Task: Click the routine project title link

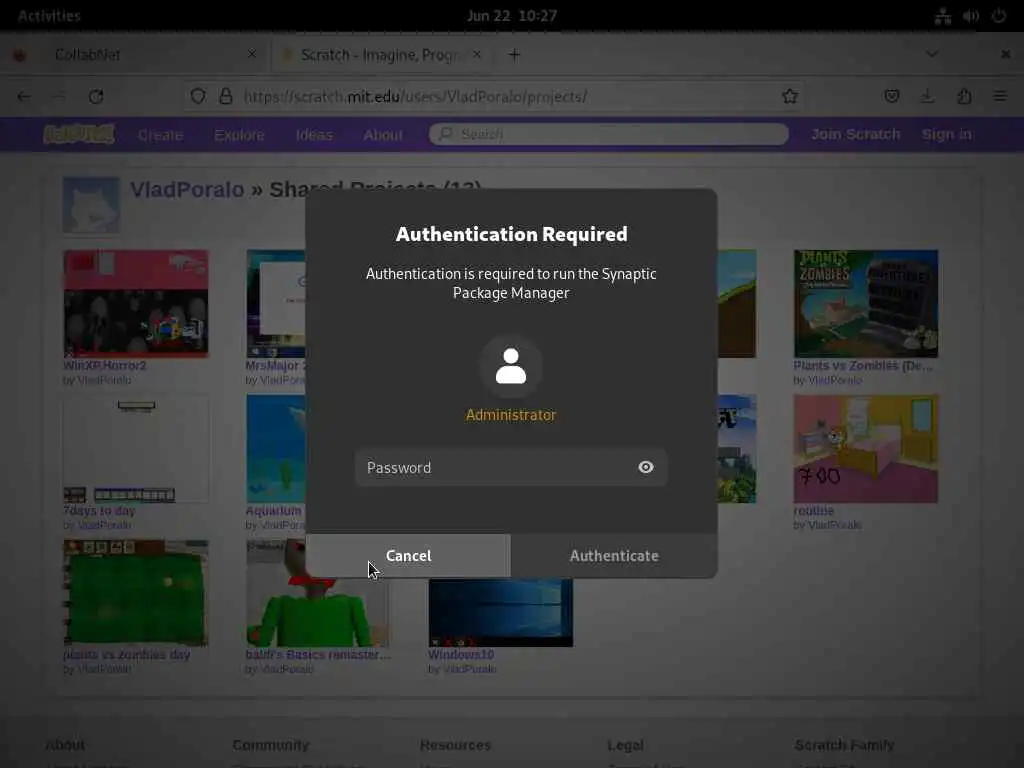Action: click(813, 510)
